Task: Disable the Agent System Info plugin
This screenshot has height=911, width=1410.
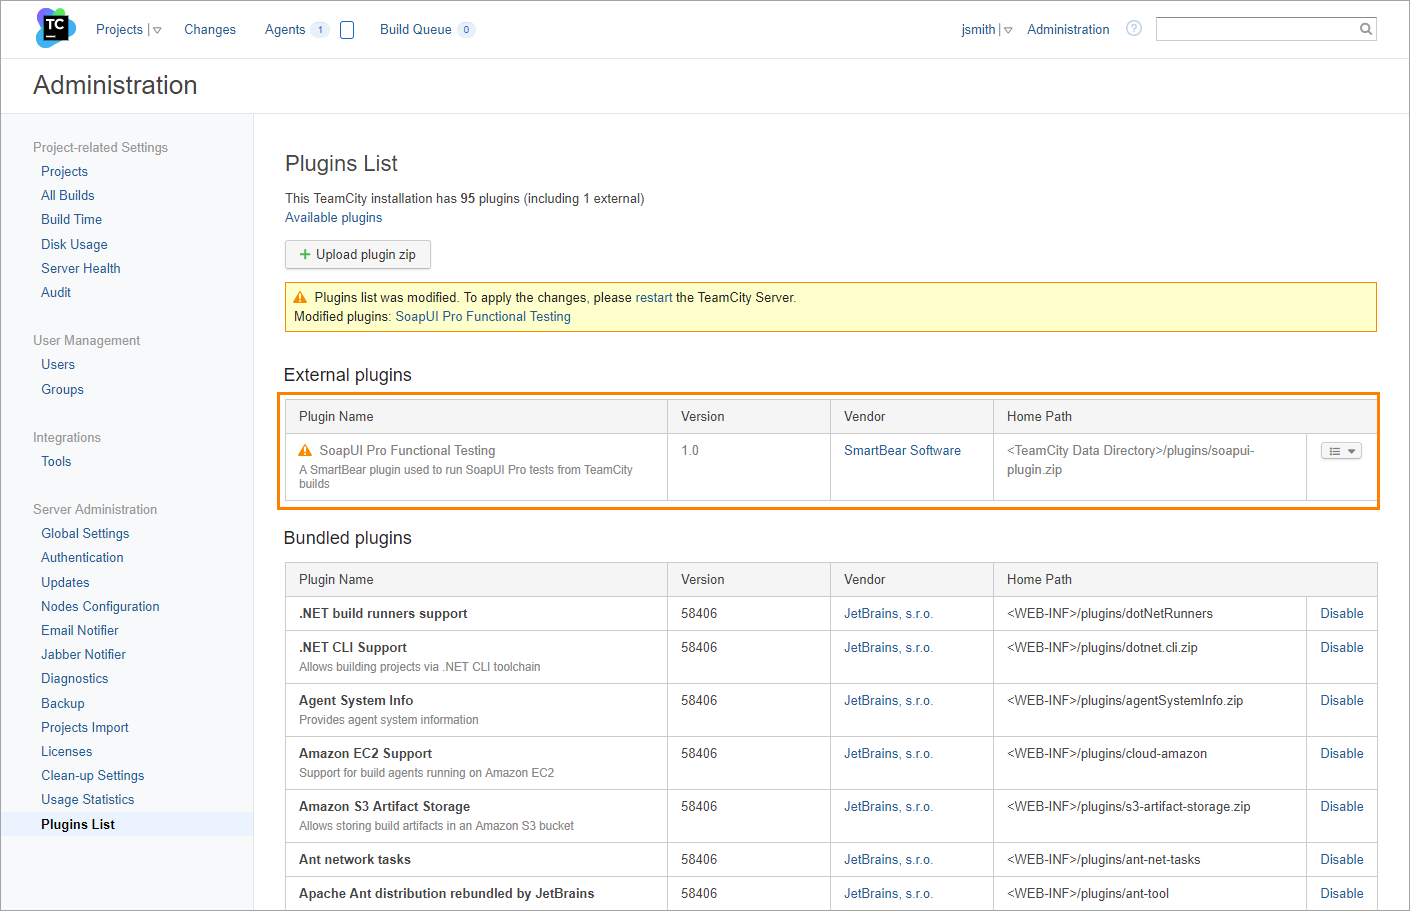Action: pyautogui.click(x=1341, y=700)
